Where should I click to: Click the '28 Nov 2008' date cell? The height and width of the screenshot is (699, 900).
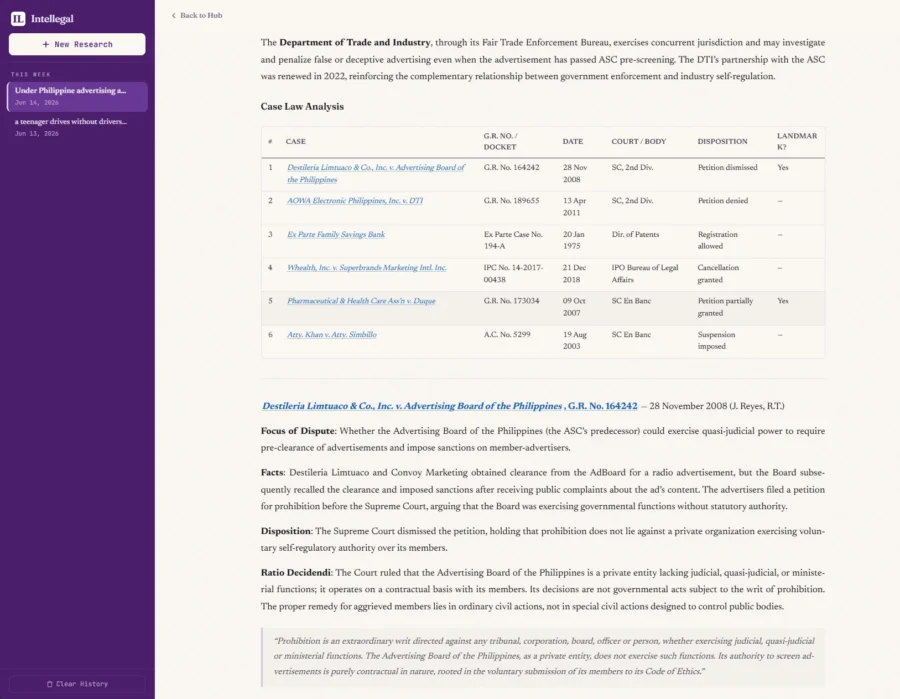pyautogui.click(x=575, y=173)
